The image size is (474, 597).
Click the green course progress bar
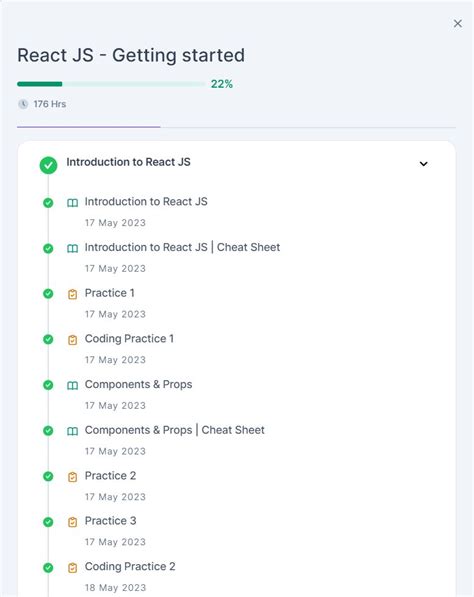pos(111,84)
